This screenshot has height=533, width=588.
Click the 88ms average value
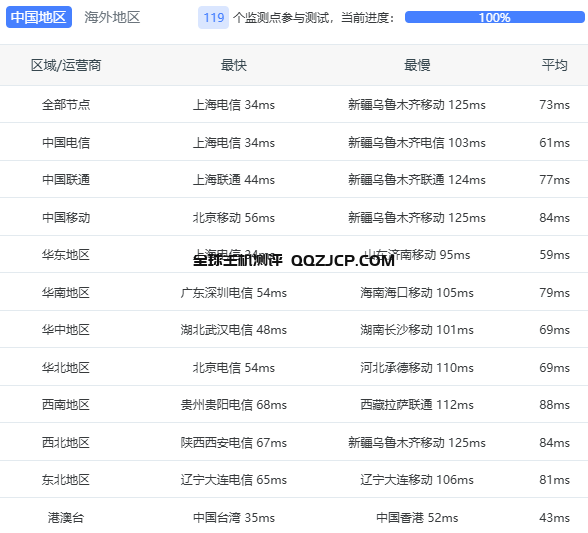pos(554,405)
